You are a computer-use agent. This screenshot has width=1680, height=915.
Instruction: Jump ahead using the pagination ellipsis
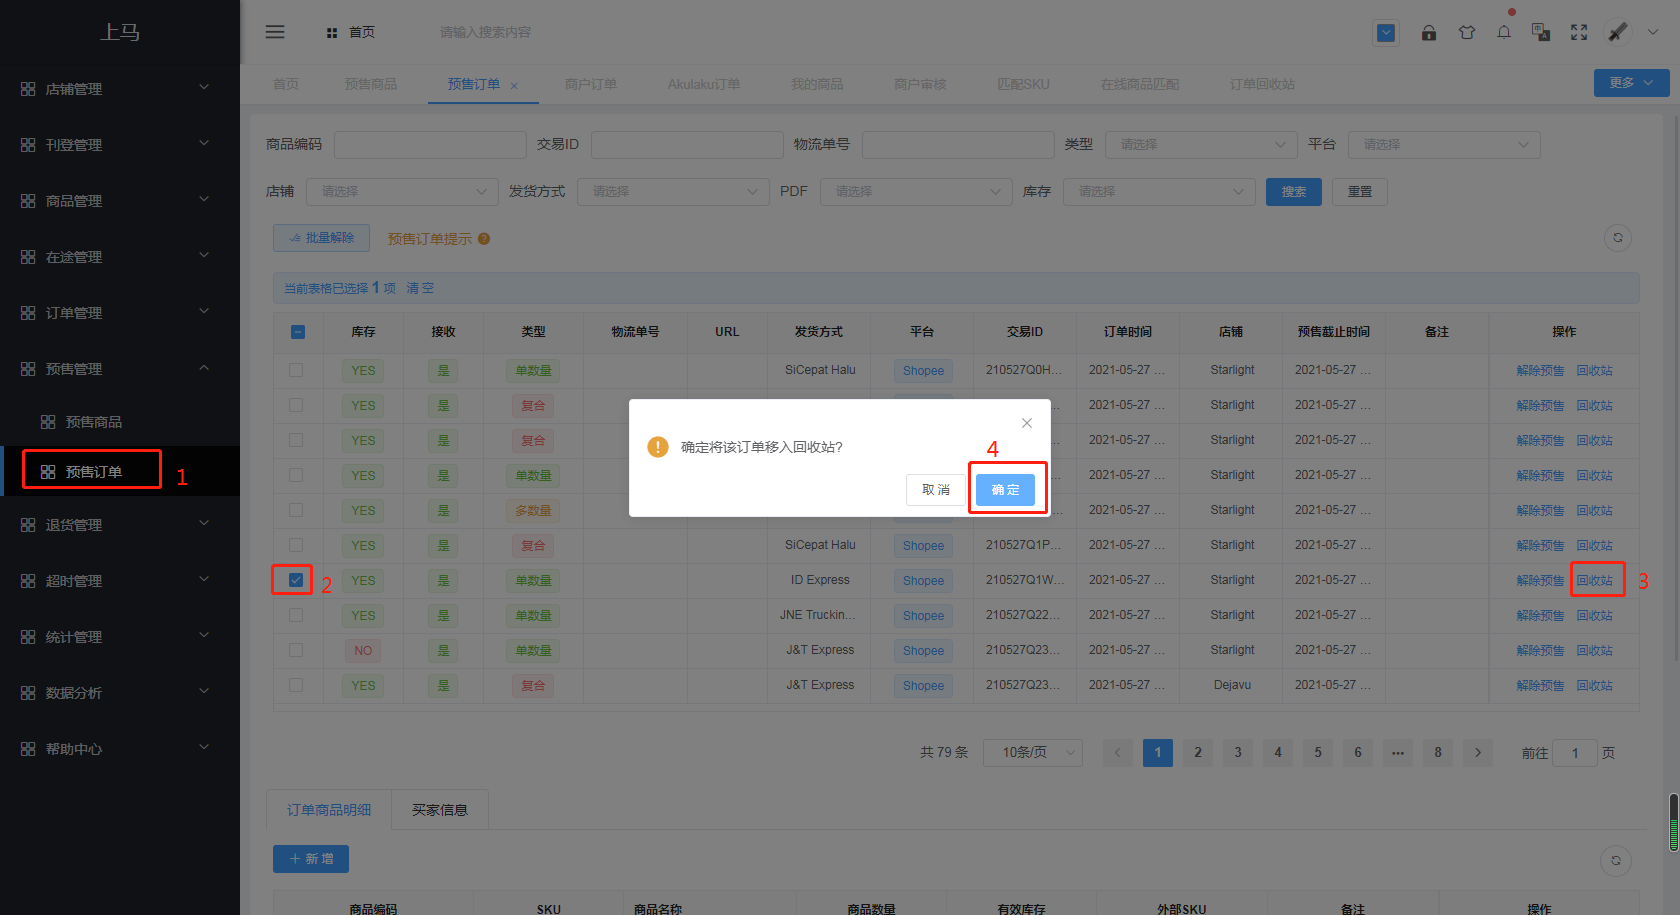point(1398,753)
